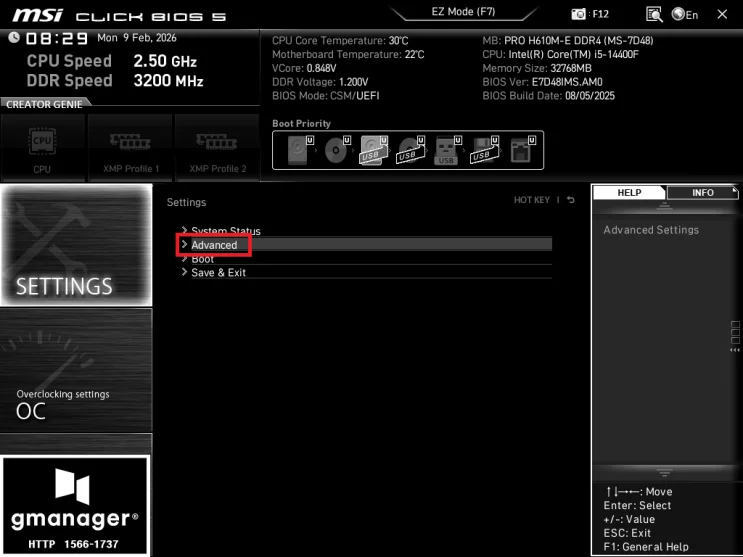Select the USB CD/DVD boot device icon
The image size is (743, 557).
[410, 150]
